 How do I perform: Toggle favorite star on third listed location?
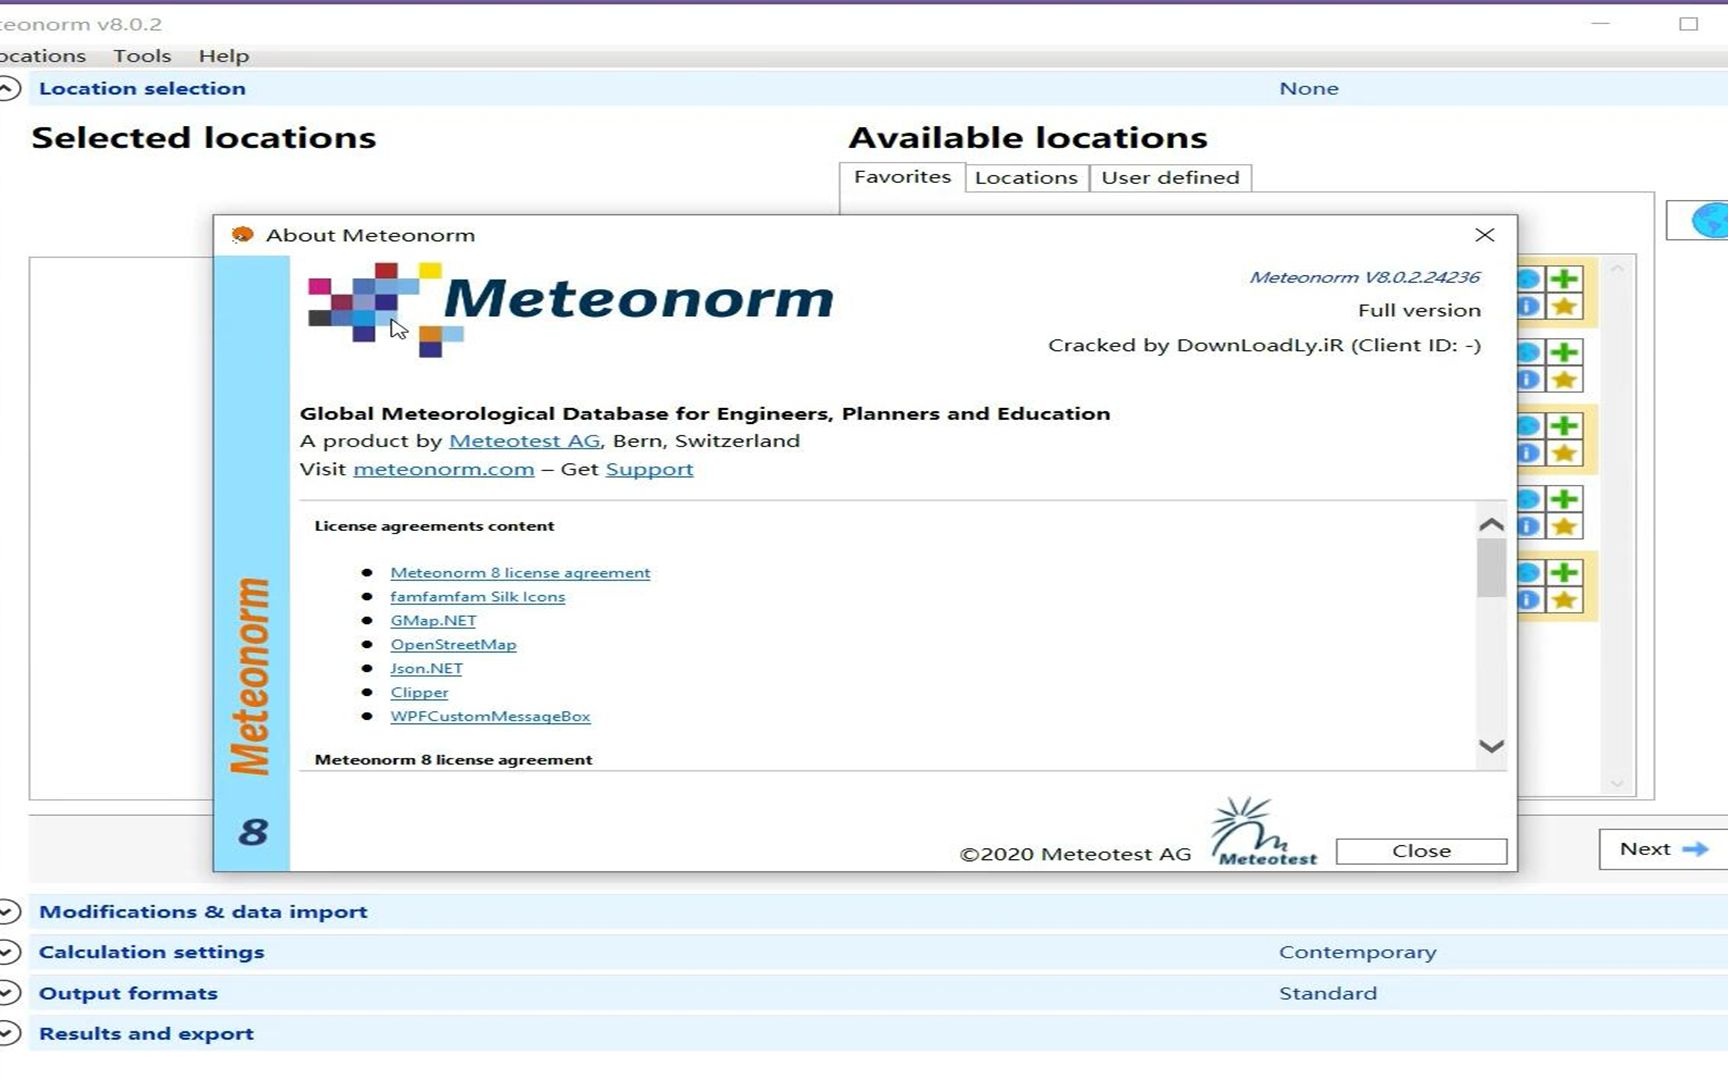point(1565,454)
